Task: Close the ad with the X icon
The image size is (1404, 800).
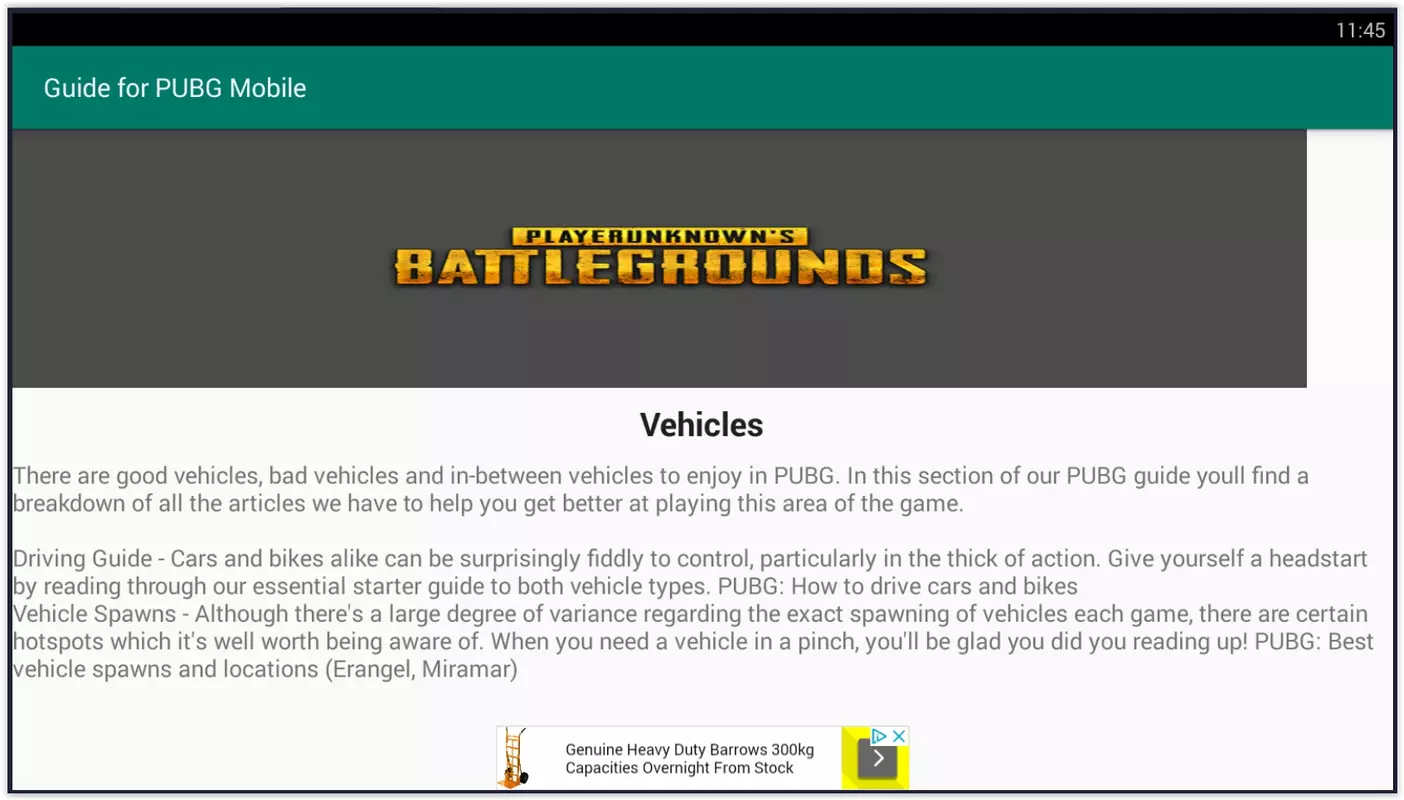Action: [x=899, y=736]
